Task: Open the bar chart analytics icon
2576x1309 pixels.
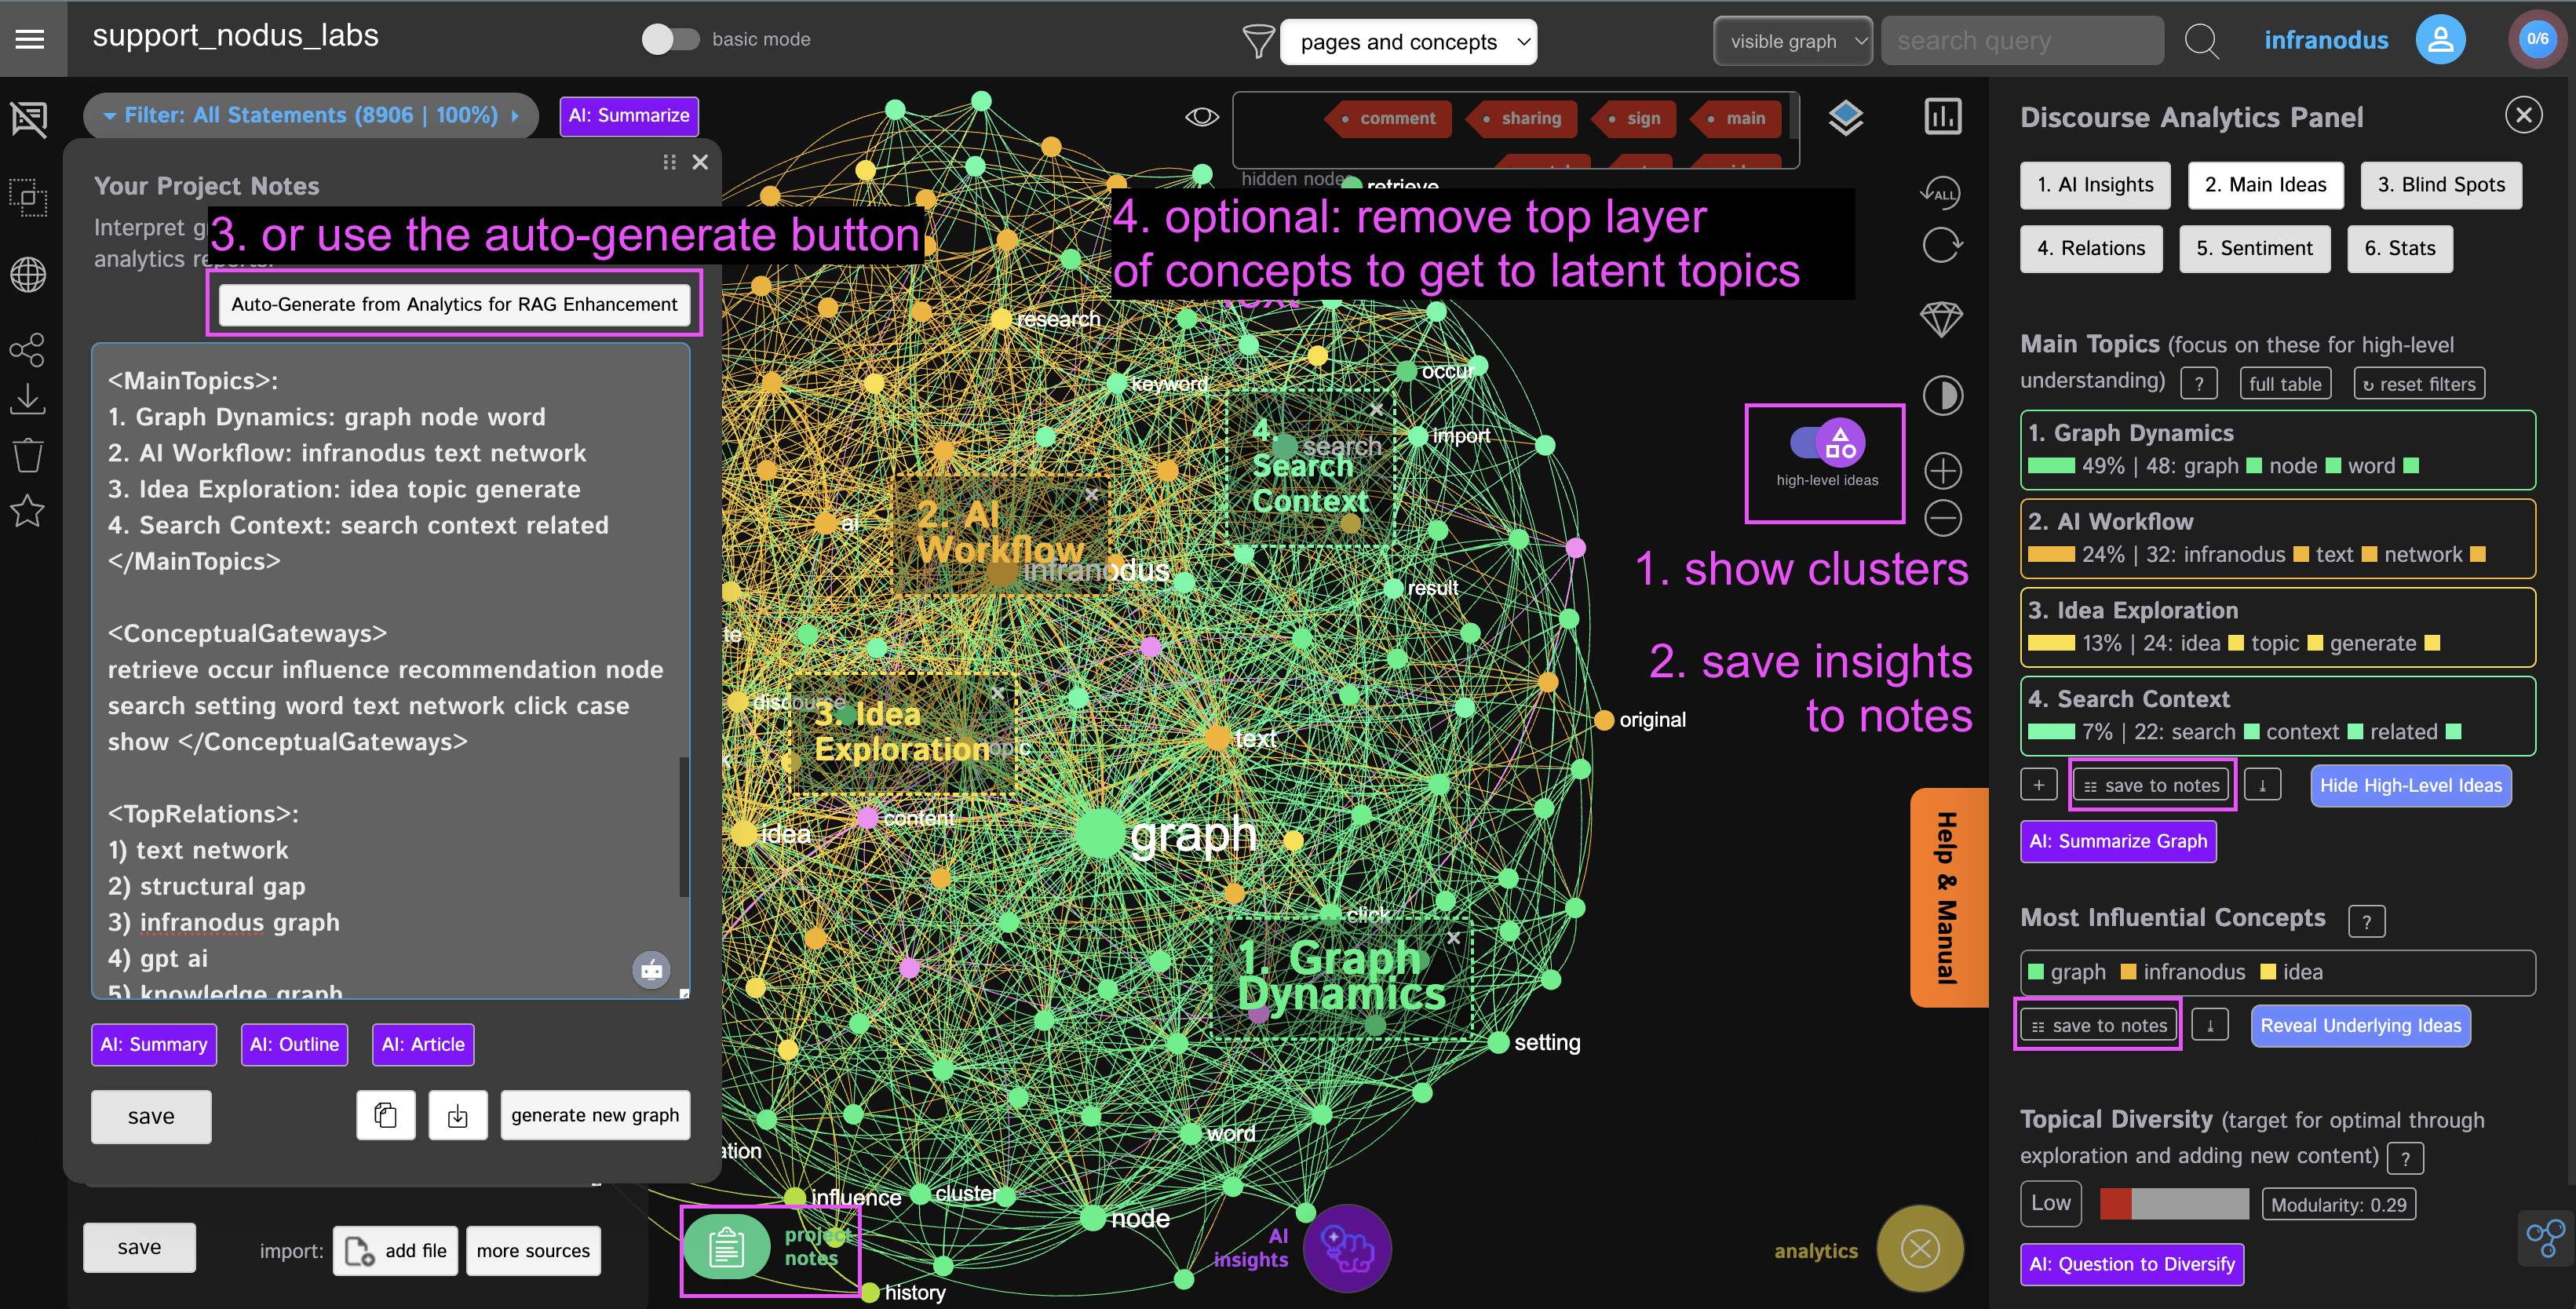Action: tap(1942, 116)
